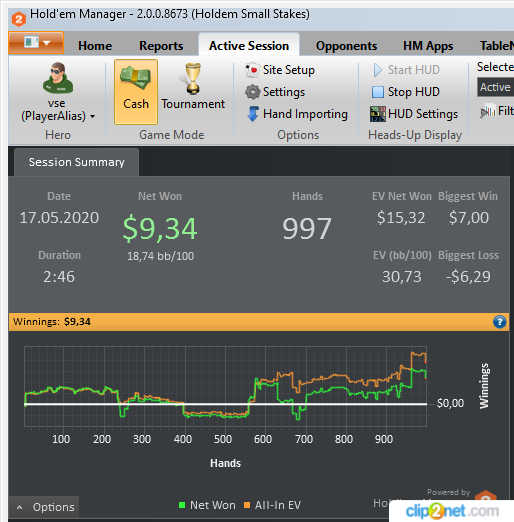Select the Session Summary tab

click(x=76, y=162)
